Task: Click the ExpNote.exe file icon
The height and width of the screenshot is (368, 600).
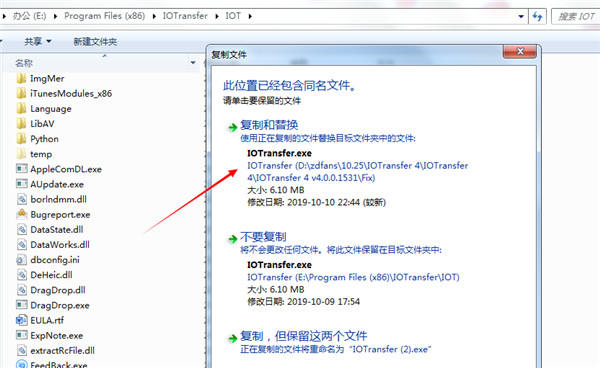Action: pyautogui.click(x=21, y=335)
